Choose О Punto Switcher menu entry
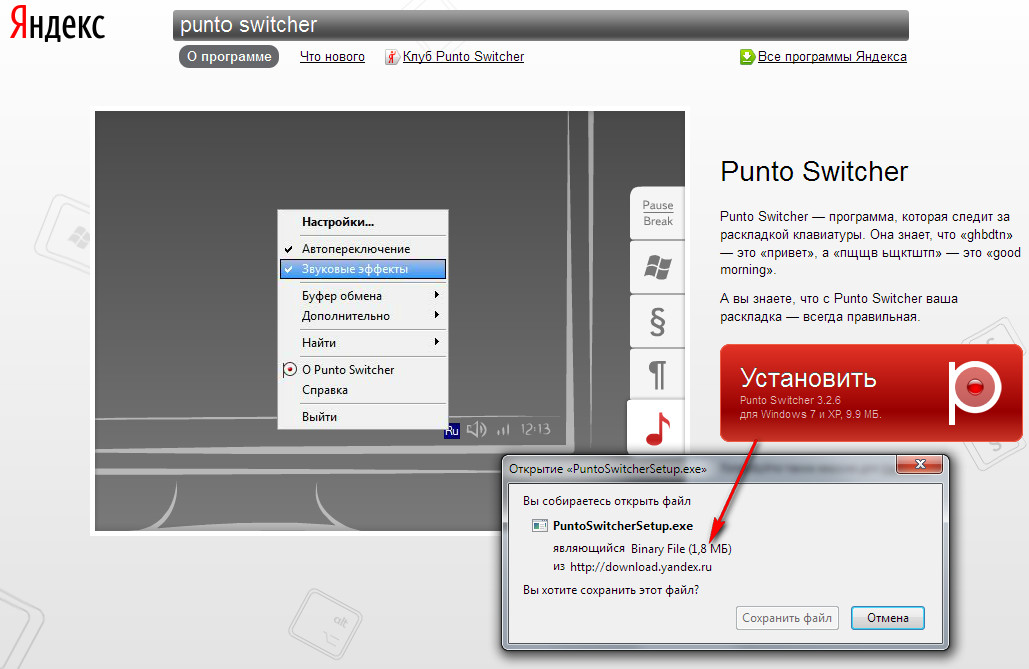This screenshot has width=1029, height=669. pos(363,370)
